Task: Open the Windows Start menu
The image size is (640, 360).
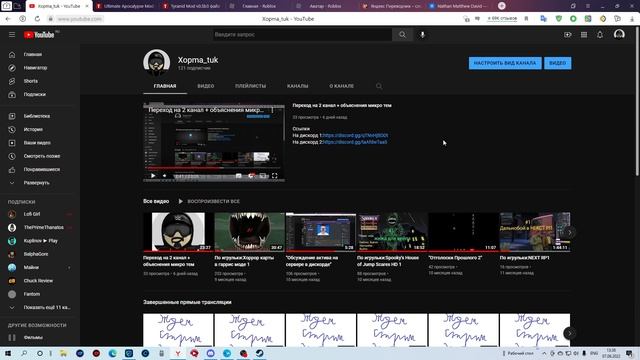Action: [x=8, y=353]
